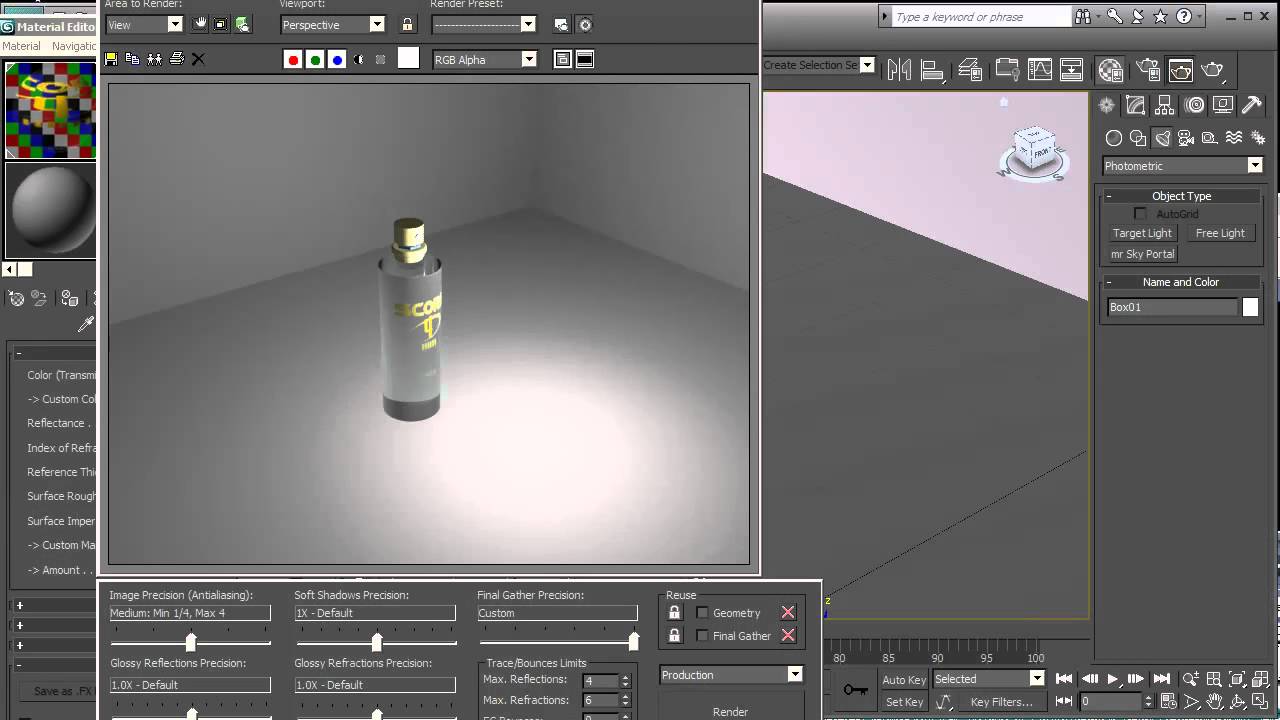
Task: Select Space Warps category icon
Action: (1234, 138)
